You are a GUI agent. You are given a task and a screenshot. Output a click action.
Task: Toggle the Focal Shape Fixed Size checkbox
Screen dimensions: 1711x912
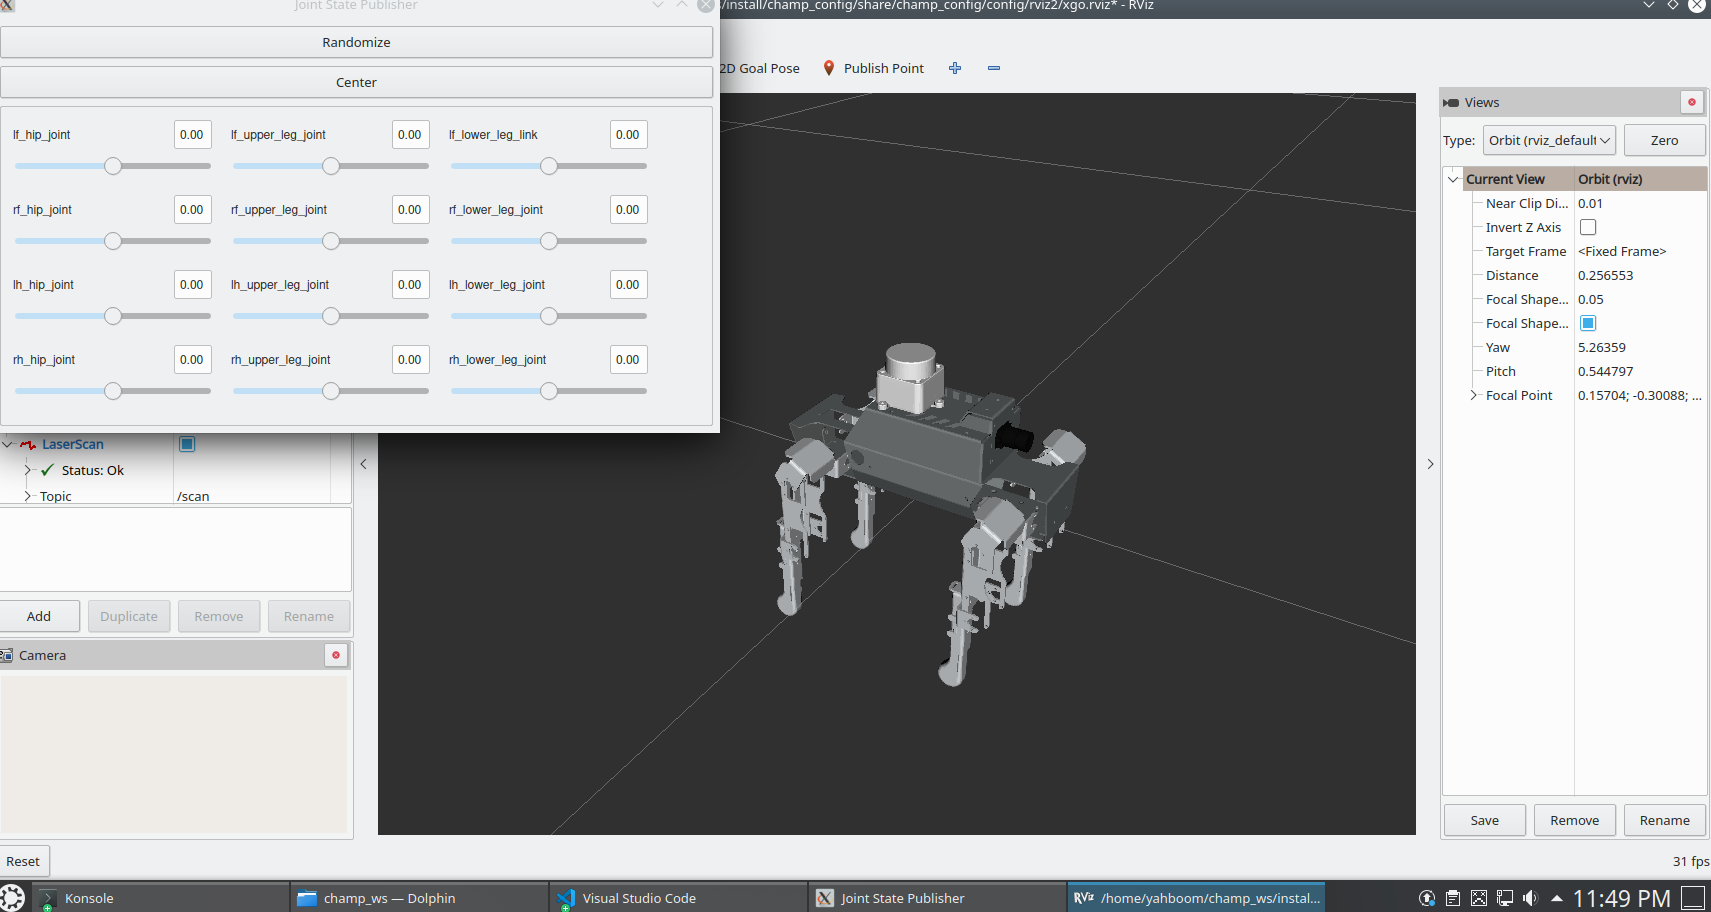1588,323
